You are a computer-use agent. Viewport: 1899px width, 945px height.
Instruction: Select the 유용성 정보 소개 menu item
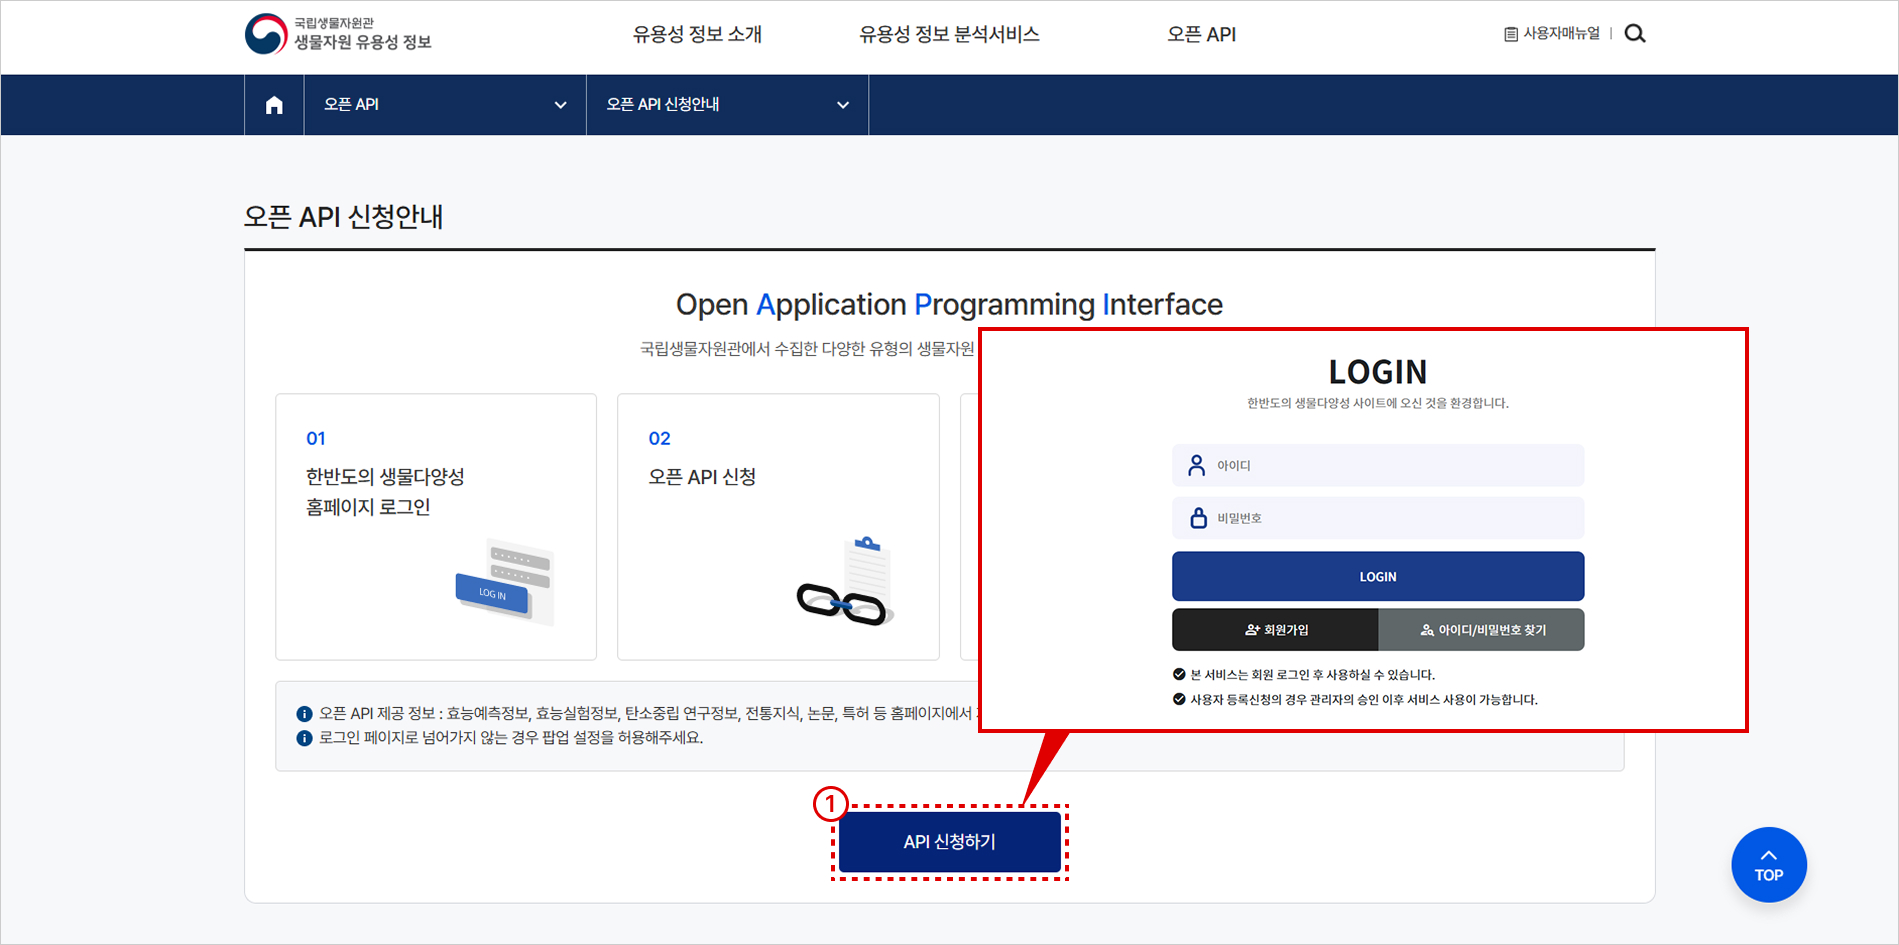point(697,33)
